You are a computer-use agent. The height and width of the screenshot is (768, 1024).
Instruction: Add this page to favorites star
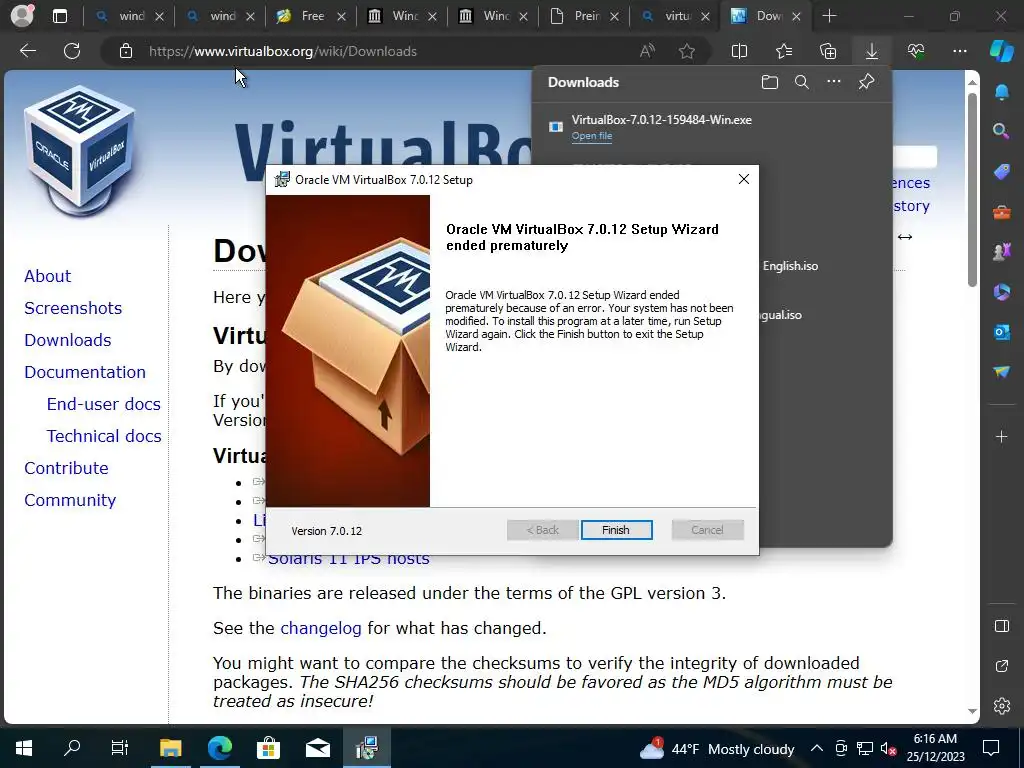pos(686,51)
